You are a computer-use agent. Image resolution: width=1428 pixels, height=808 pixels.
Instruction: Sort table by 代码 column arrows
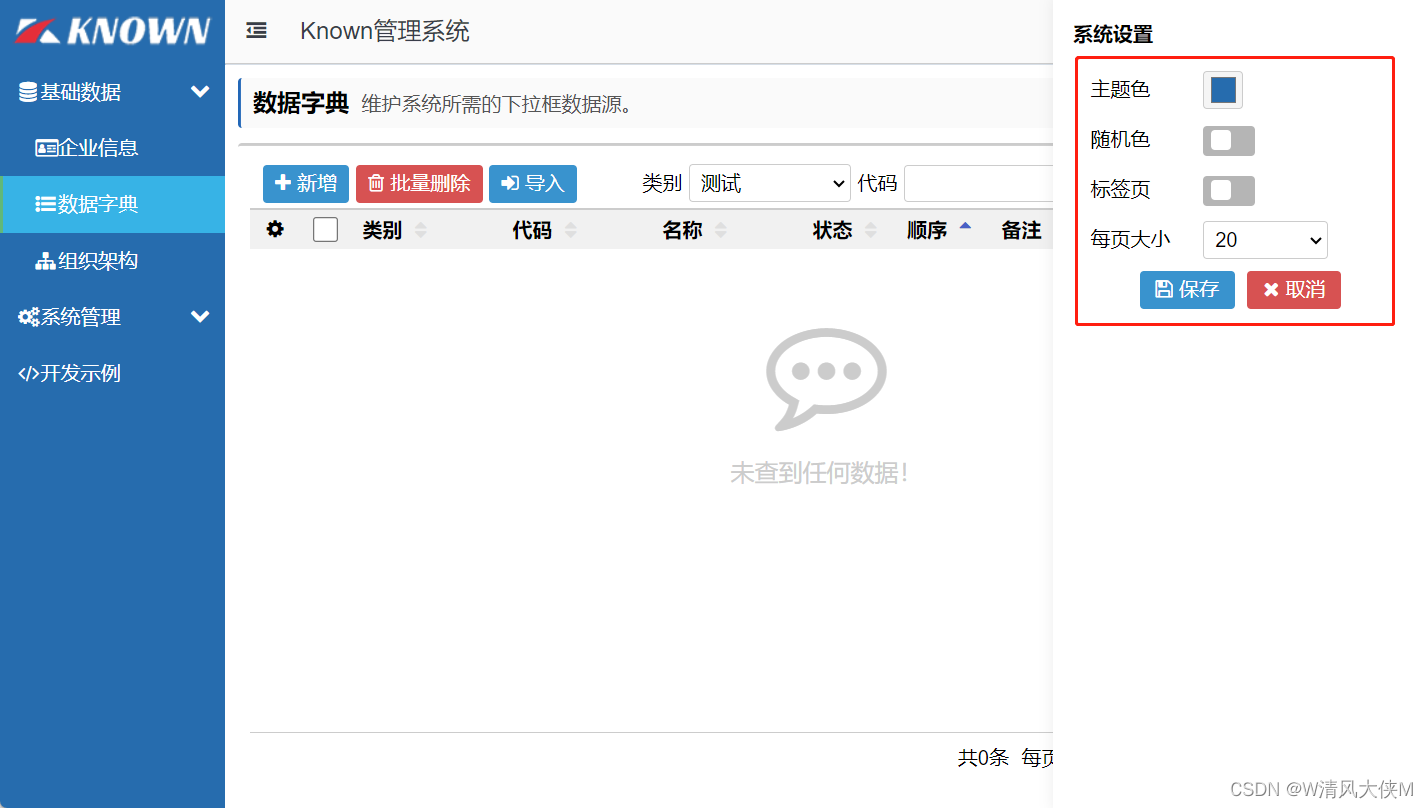pos(571,231)
